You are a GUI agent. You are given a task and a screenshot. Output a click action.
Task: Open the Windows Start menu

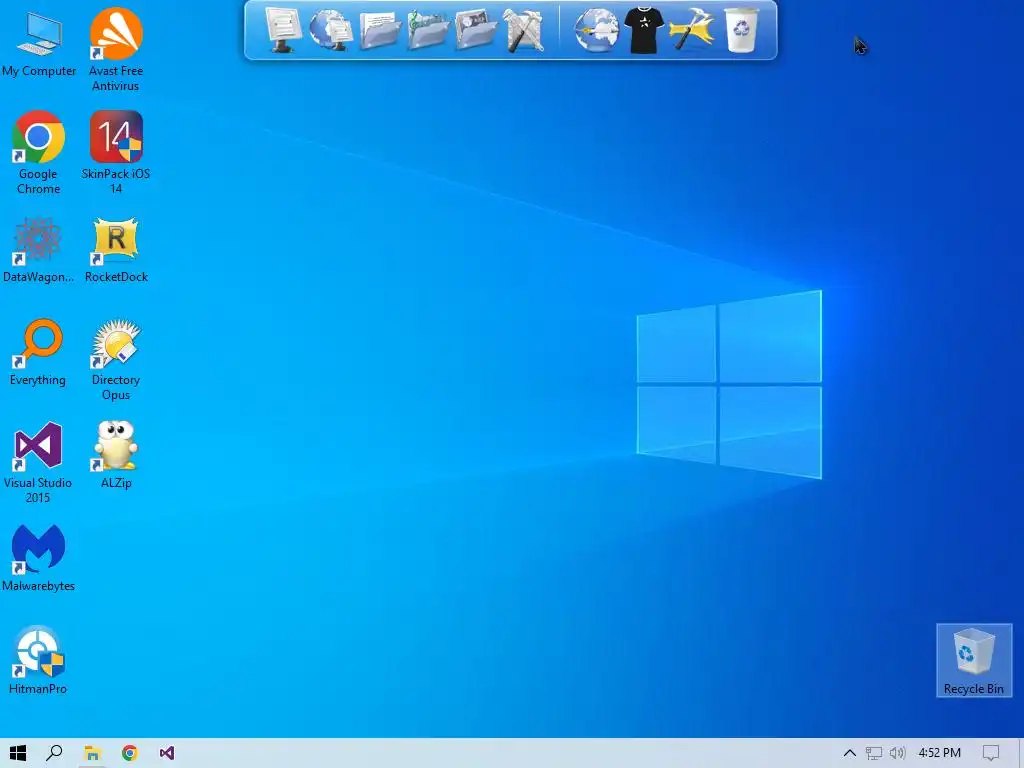tap(18, 753)
